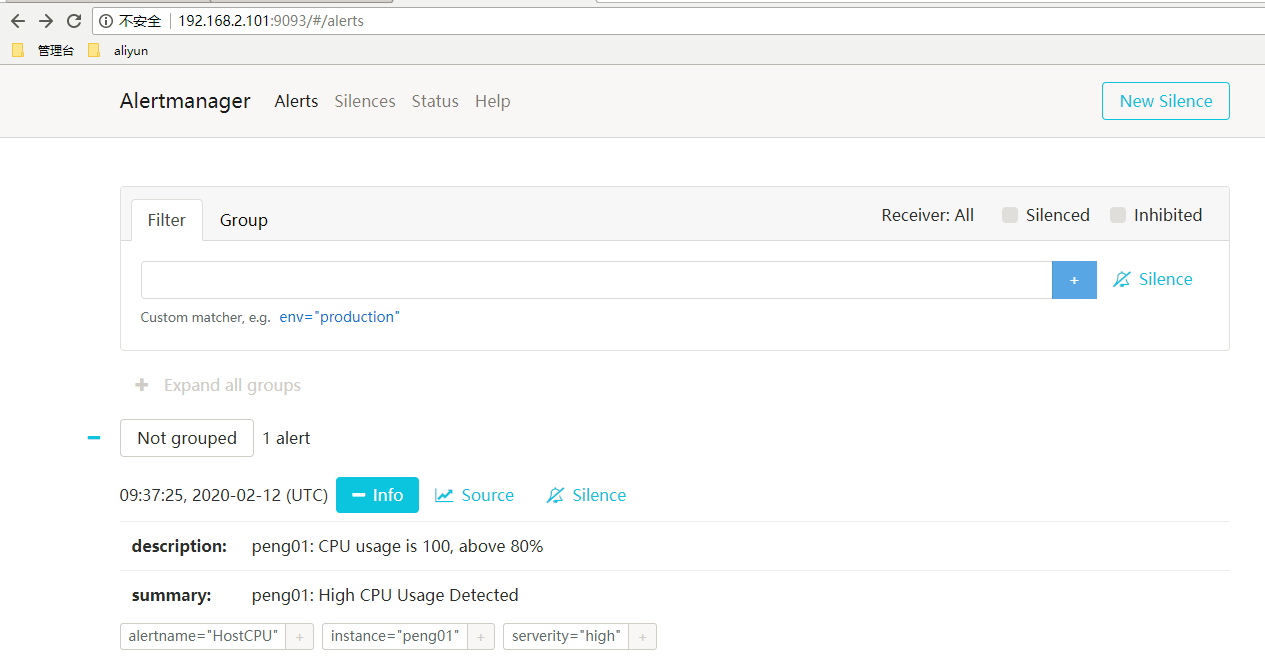Focus the custom matcher filter input

(596, 280)
